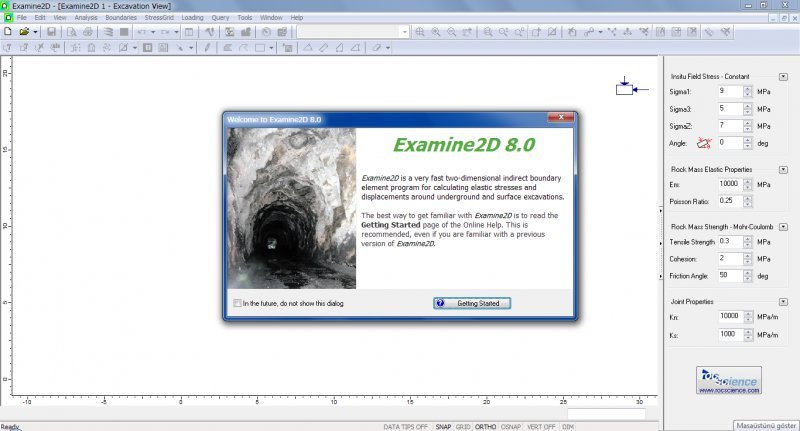800x431 pixels.
Task: Click the Redo arrow icon
Action: [165, 32]
